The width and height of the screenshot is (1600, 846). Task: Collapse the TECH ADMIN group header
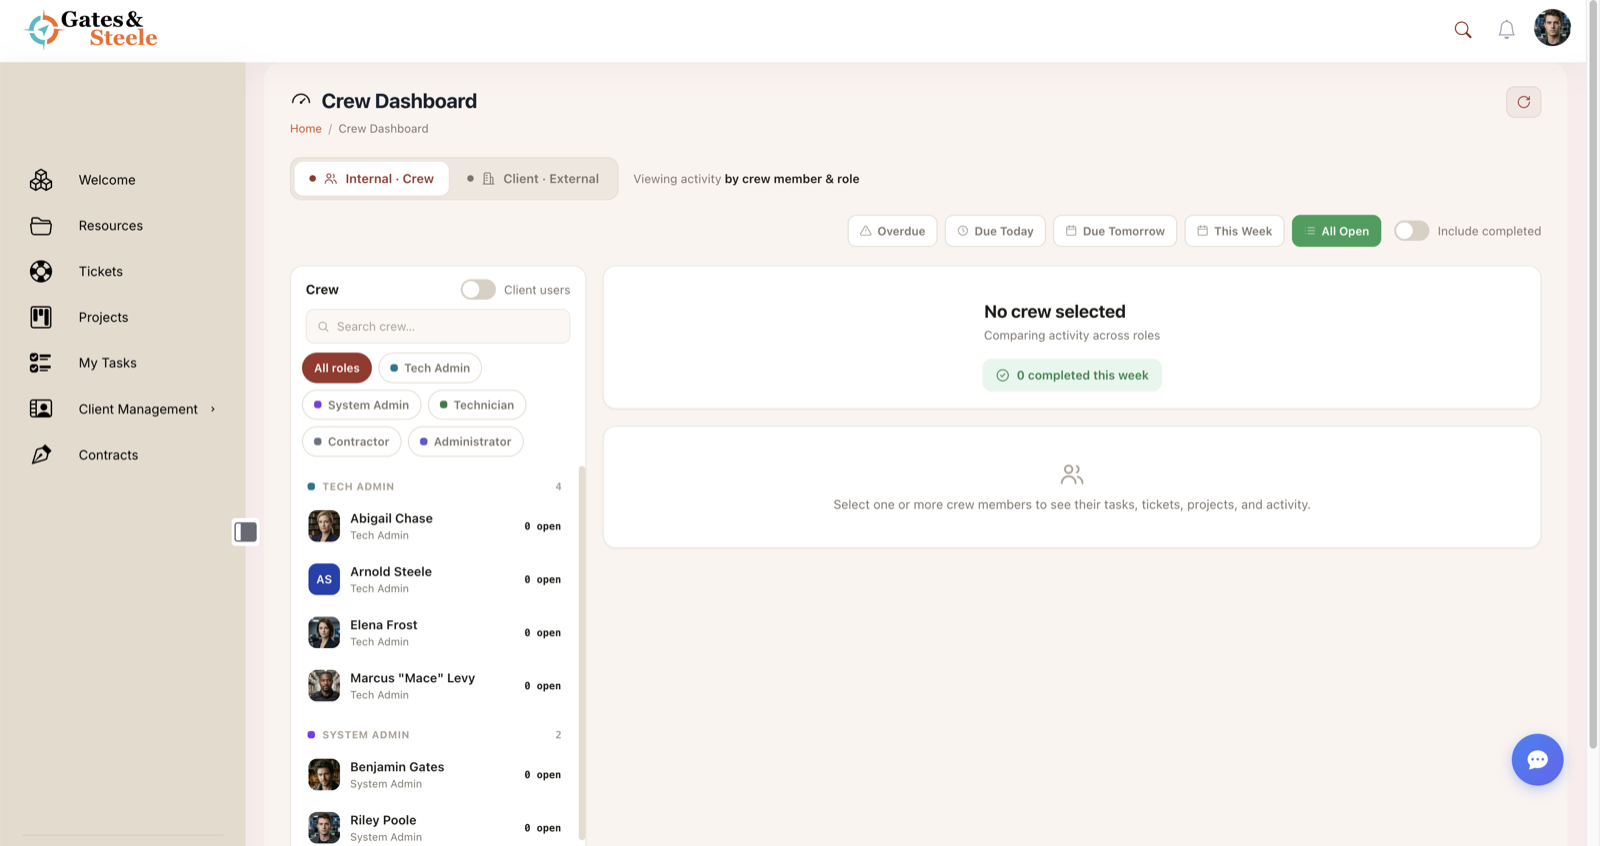pyautogui.click(x=434, y=487)
